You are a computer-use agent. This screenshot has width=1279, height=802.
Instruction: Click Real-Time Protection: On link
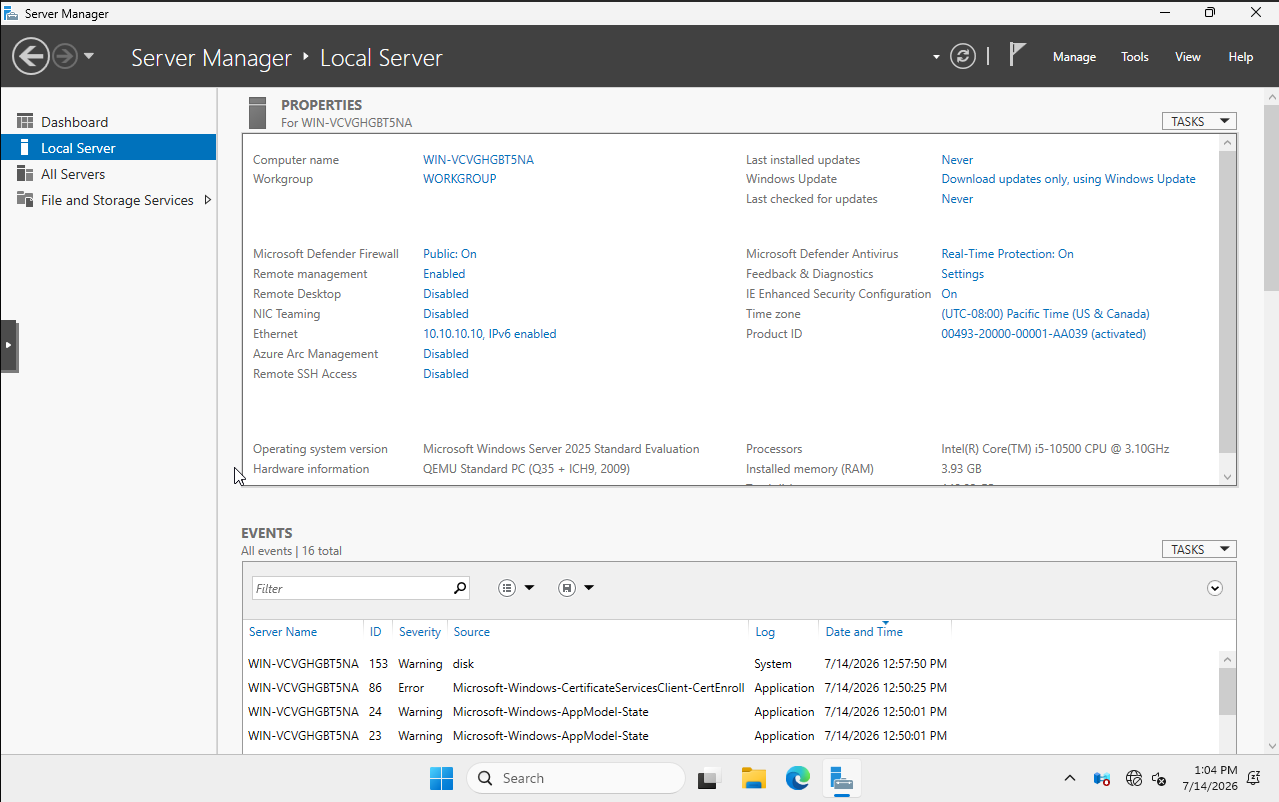coord(1007,254)
